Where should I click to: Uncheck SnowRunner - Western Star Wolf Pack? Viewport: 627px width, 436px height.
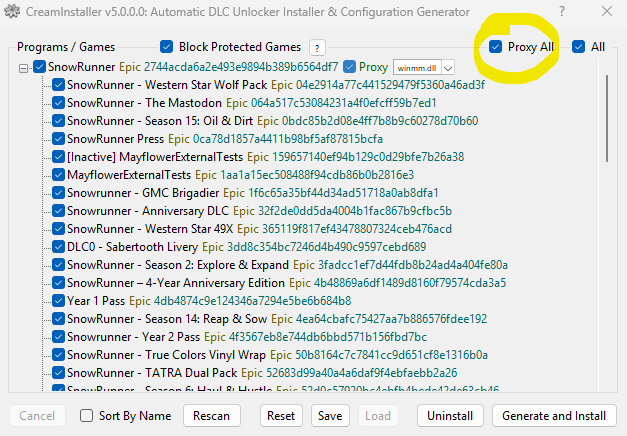click(58, 85)
